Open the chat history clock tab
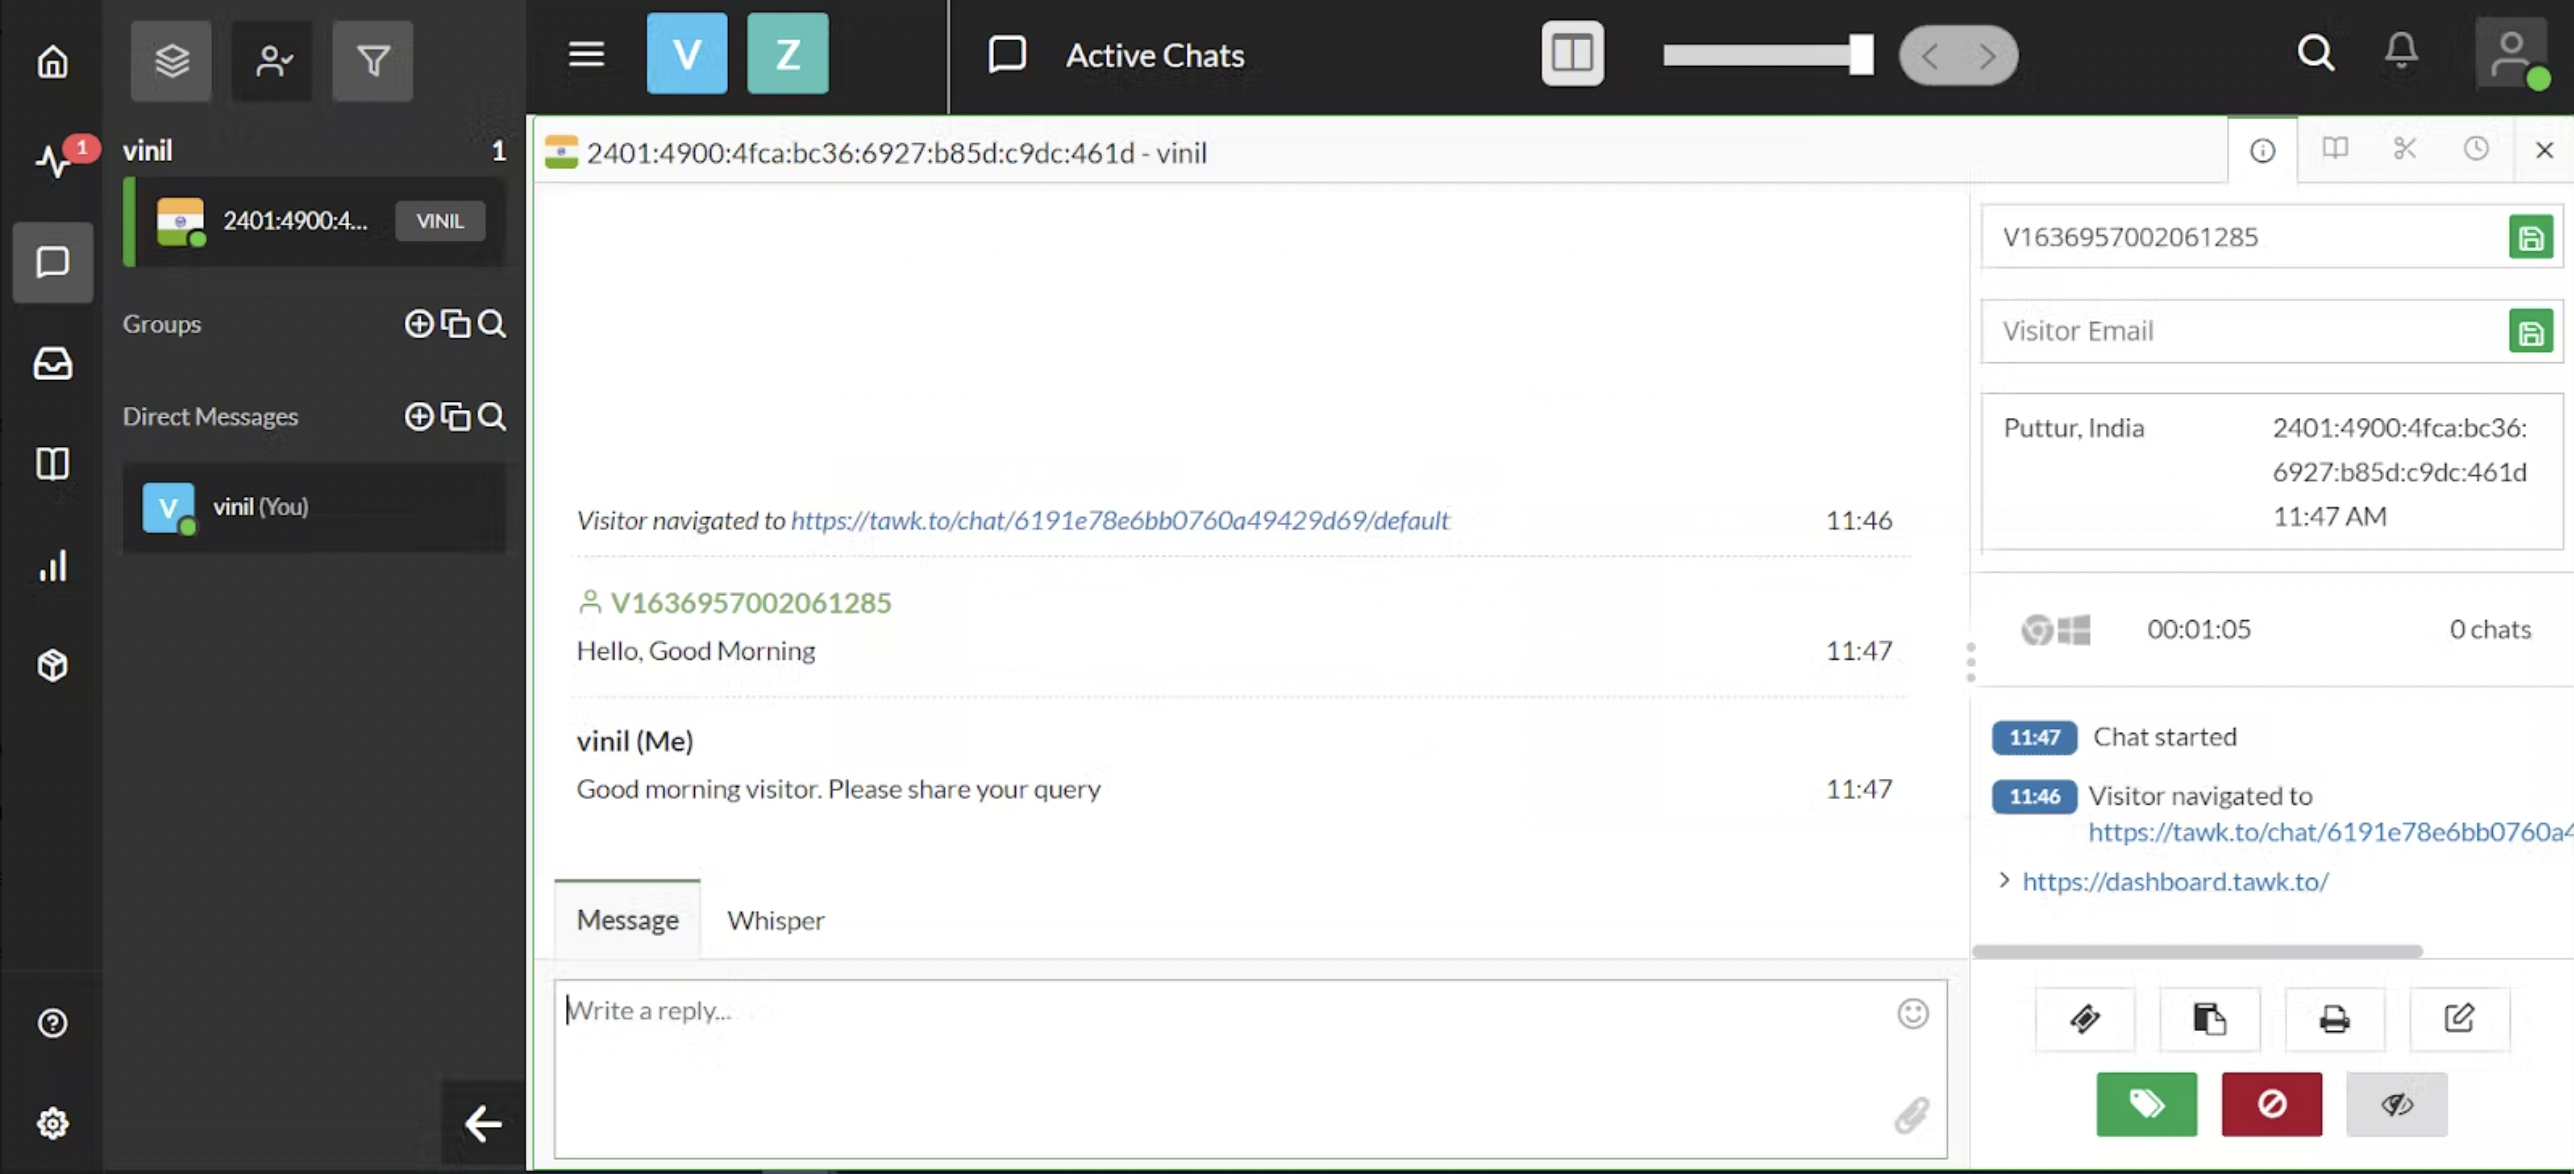The width and height of the screenshot is (2574, 1174). click(2475, 150)
